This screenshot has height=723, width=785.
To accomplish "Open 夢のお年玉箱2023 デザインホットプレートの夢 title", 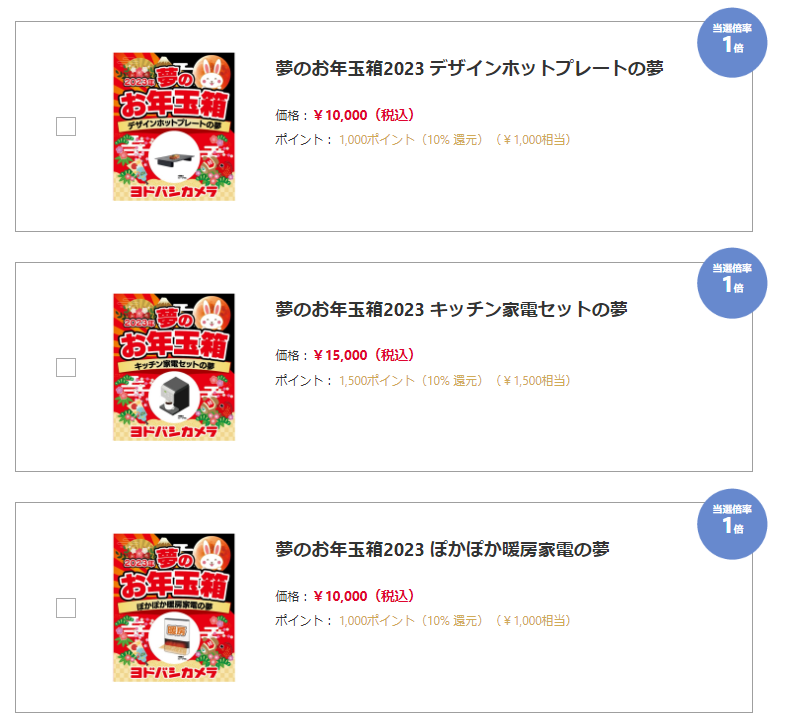I will (x=469, y=68).
